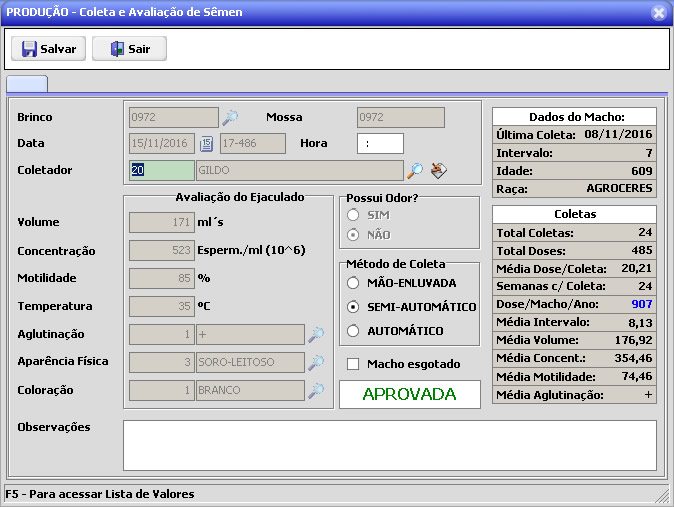Click the Idade value 609

click(x=642, y=171)
